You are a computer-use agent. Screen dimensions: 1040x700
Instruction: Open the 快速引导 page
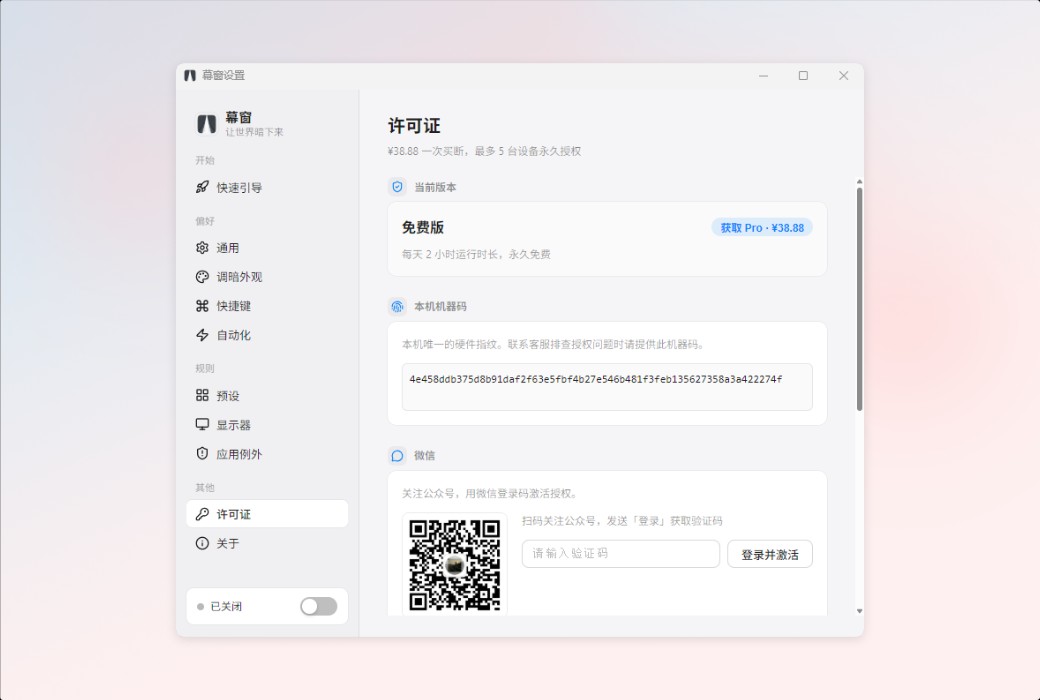267,188
